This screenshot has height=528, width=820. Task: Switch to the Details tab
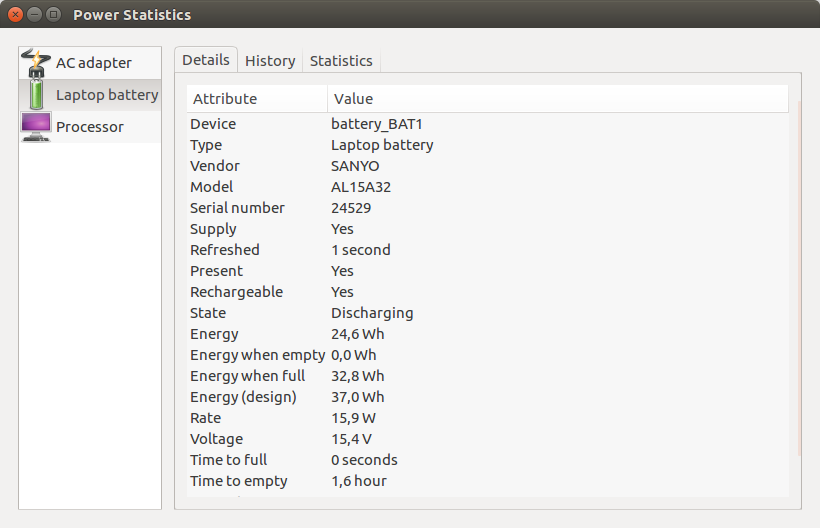tap(206, 60)
